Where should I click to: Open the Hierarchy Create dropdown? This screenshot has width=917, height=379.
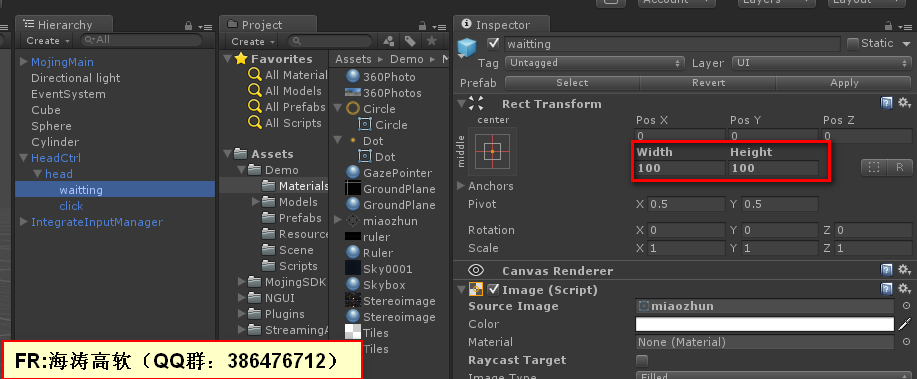[x=48, y=41]
